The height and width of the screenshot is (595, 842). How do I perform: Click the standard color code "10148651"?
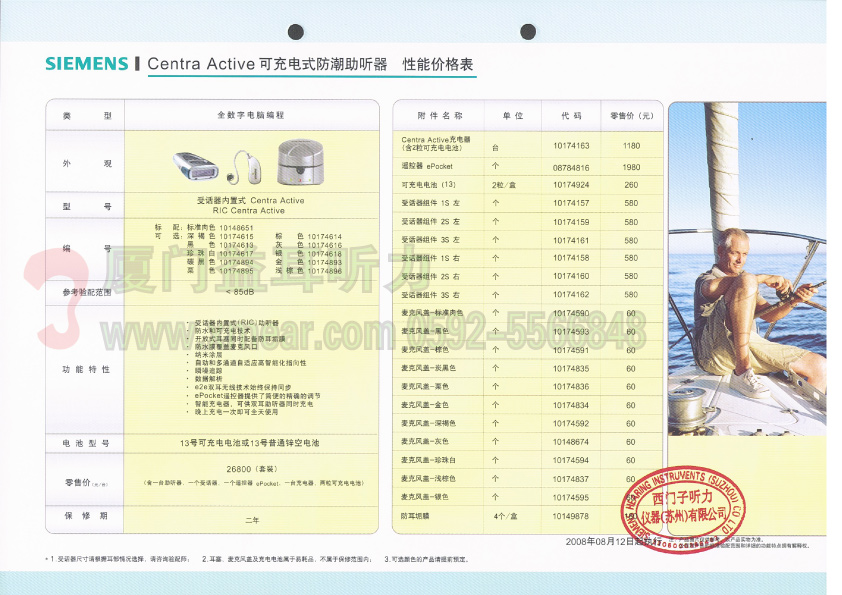(236, 228)
